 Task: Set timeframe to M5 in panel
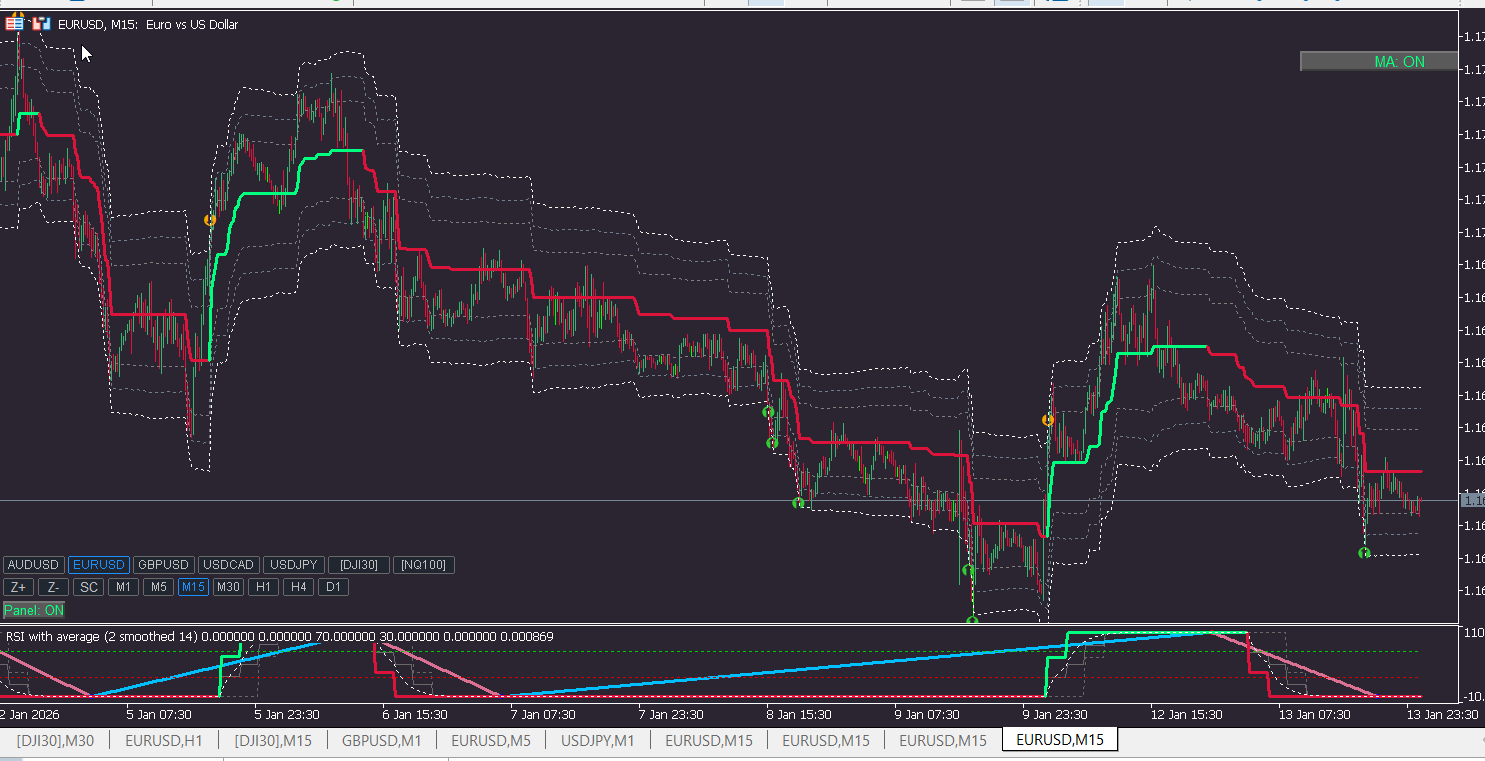[158, 587]
